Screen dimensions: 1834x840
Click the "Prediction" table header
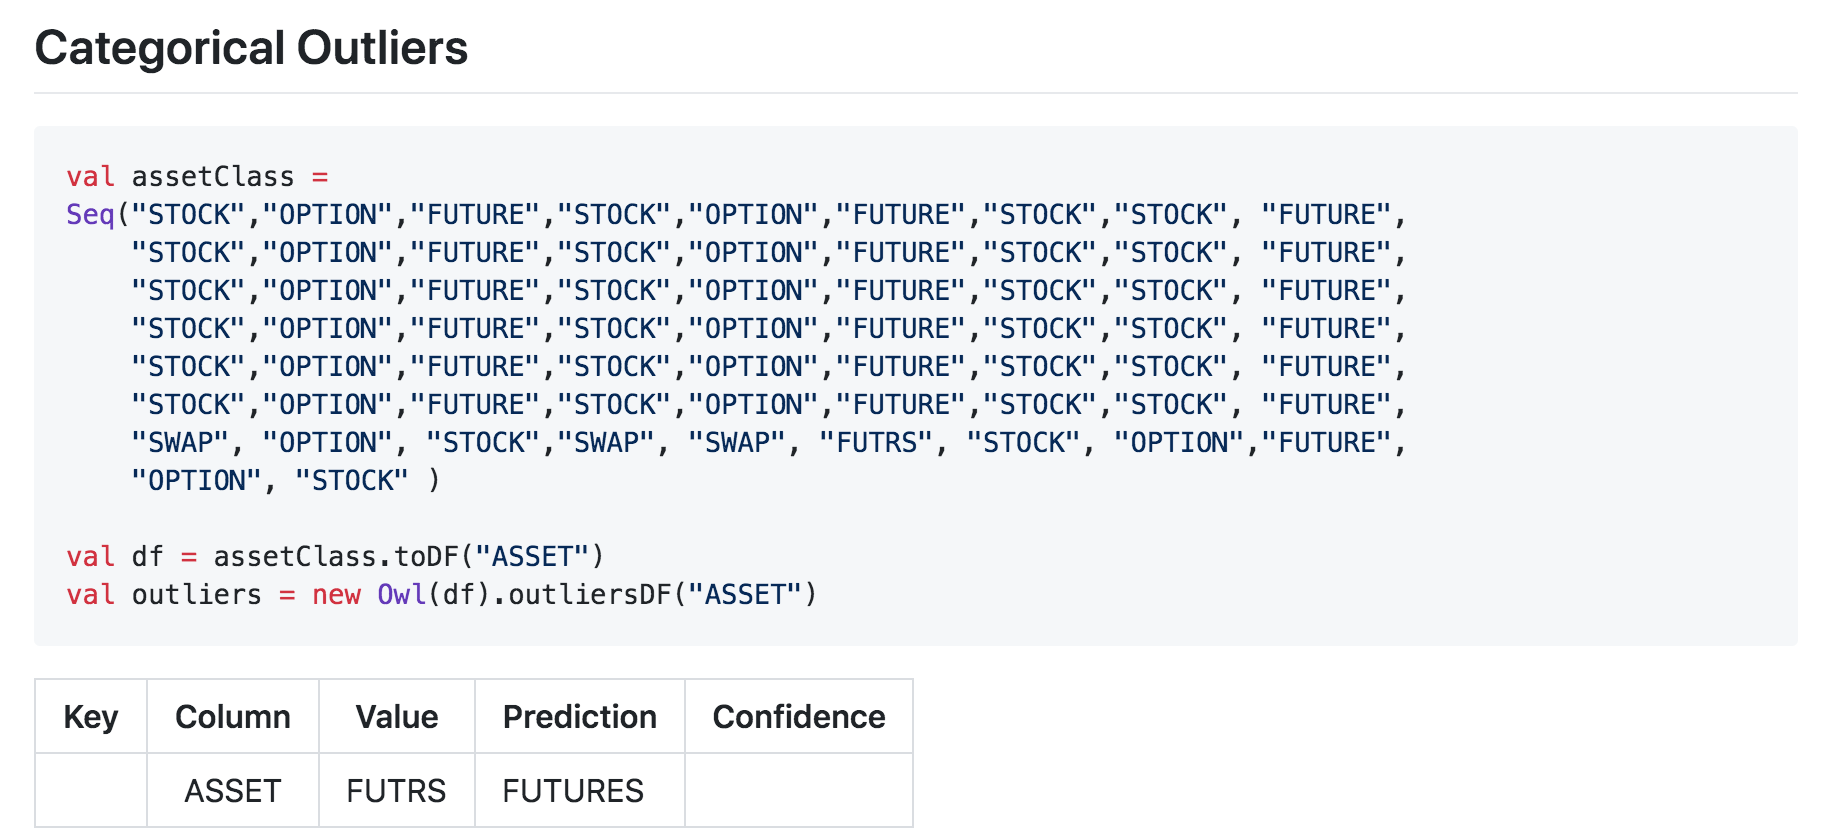[580, 717]
